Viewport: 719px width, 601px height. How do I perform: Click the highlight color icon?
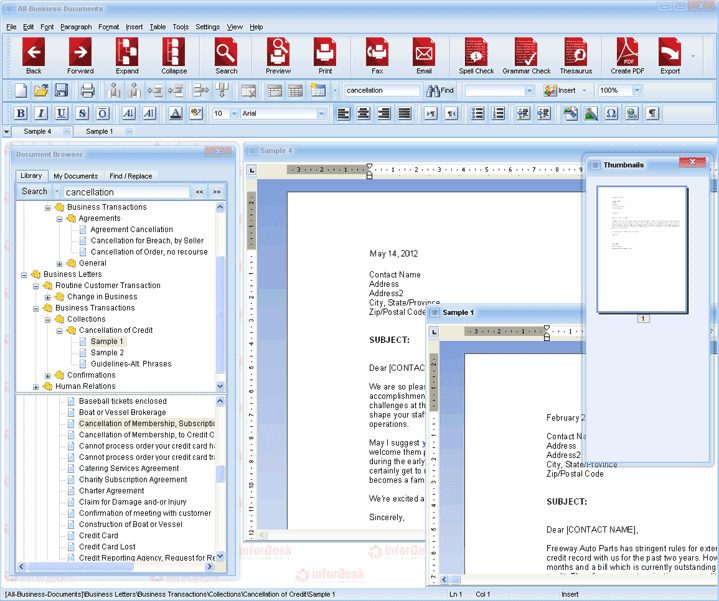196,113
